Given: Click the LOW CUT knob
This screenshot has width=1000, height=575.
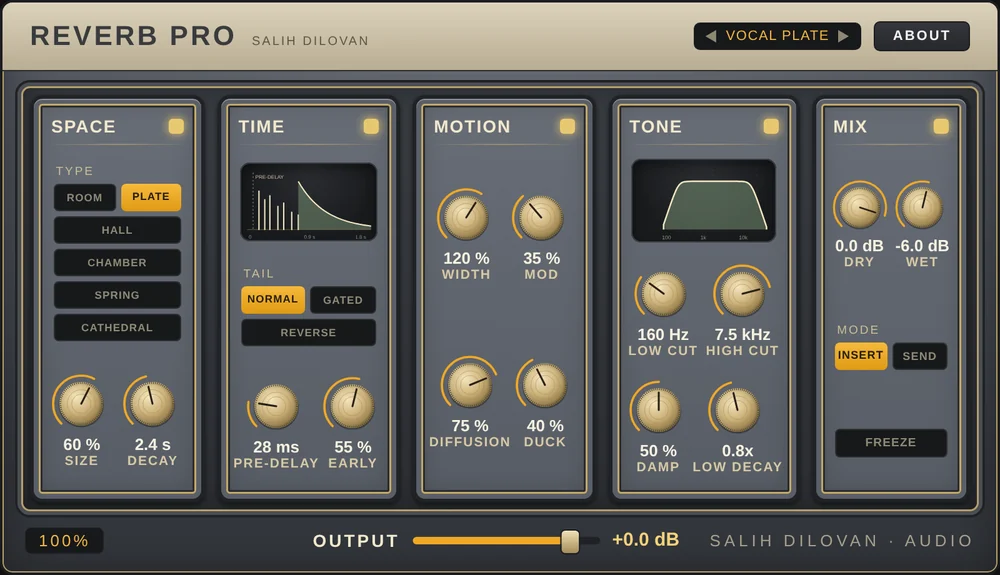Looking at the screenshot, I should pos(663,294).
